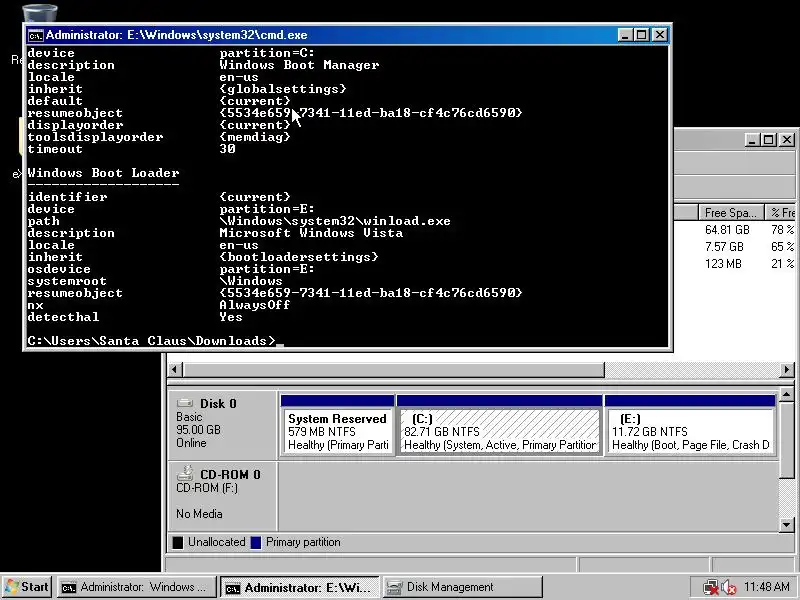Click the Disk 0 drive icon
The width and height of the screenshot is (800, 600).
coord(185,403)
